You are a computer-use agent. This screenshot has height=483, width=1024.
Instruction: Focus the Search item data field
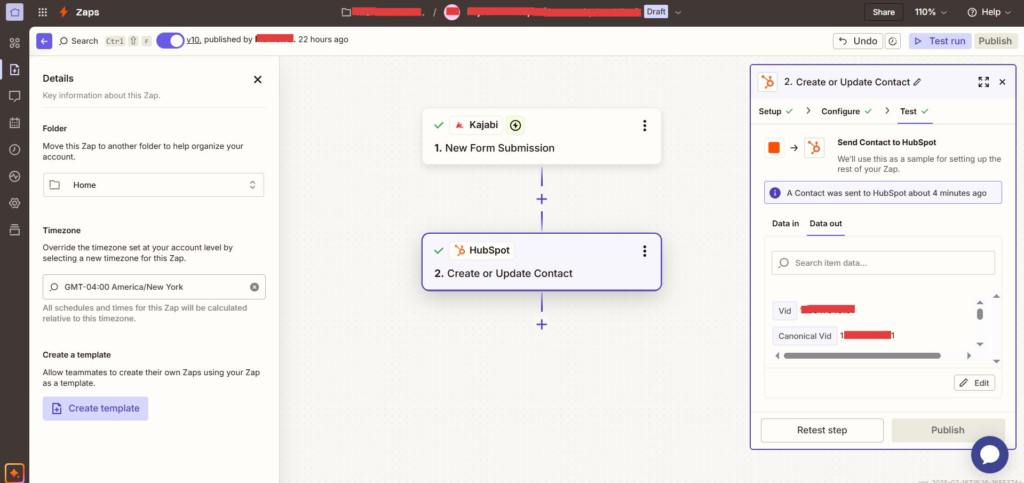tap(883, 263)
